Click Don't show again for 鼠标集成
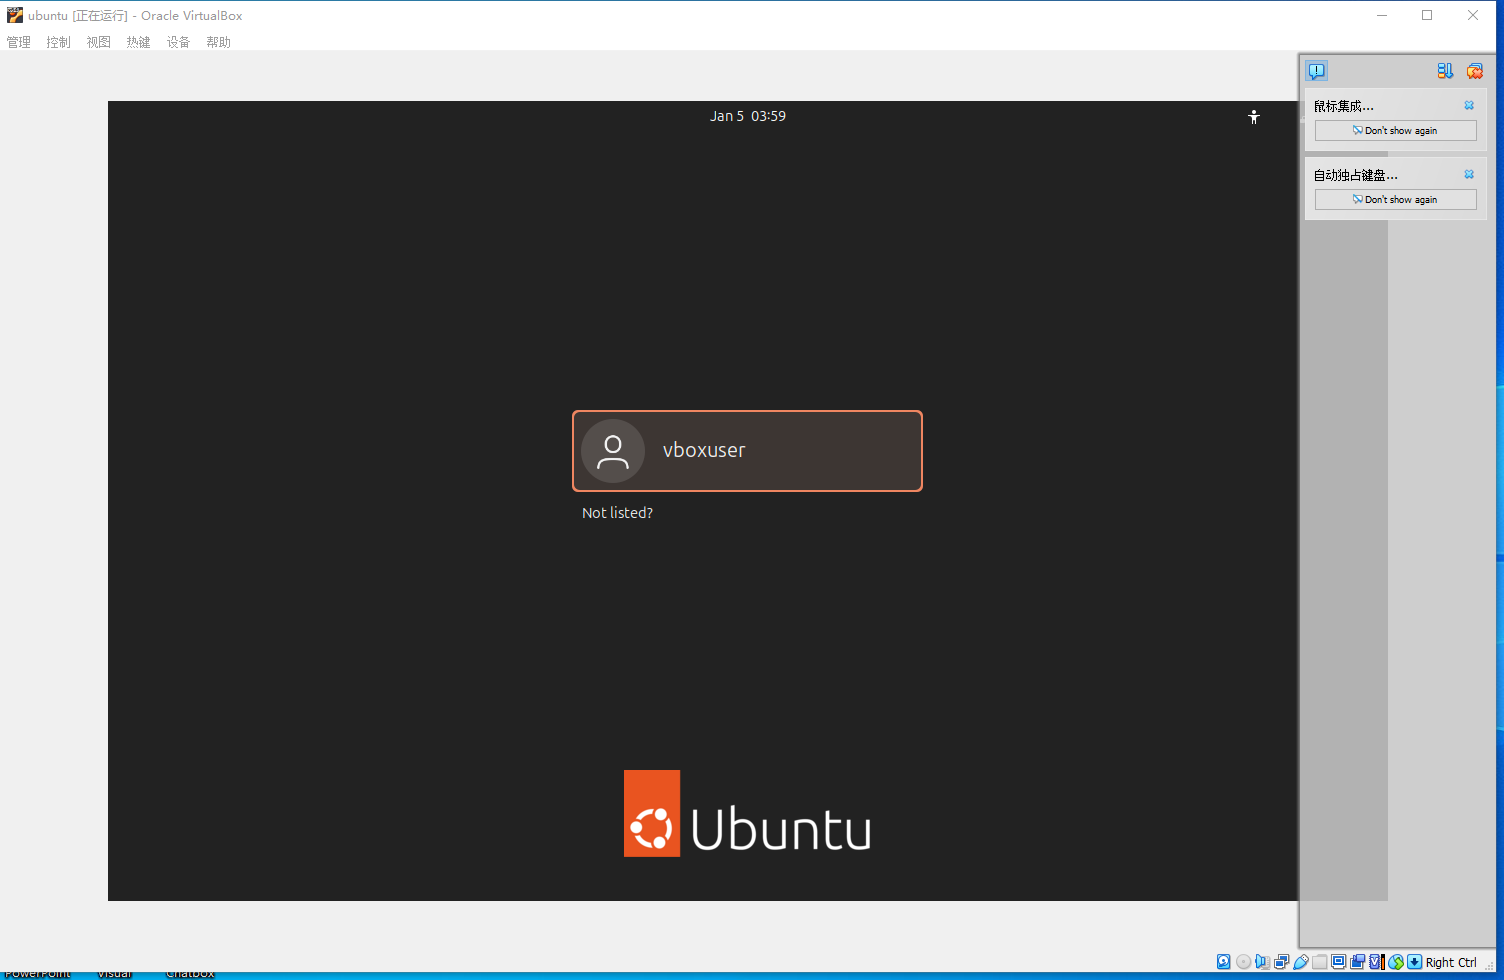Image resolution: width=1504 pixels, height=980 pixels. 1395,131
